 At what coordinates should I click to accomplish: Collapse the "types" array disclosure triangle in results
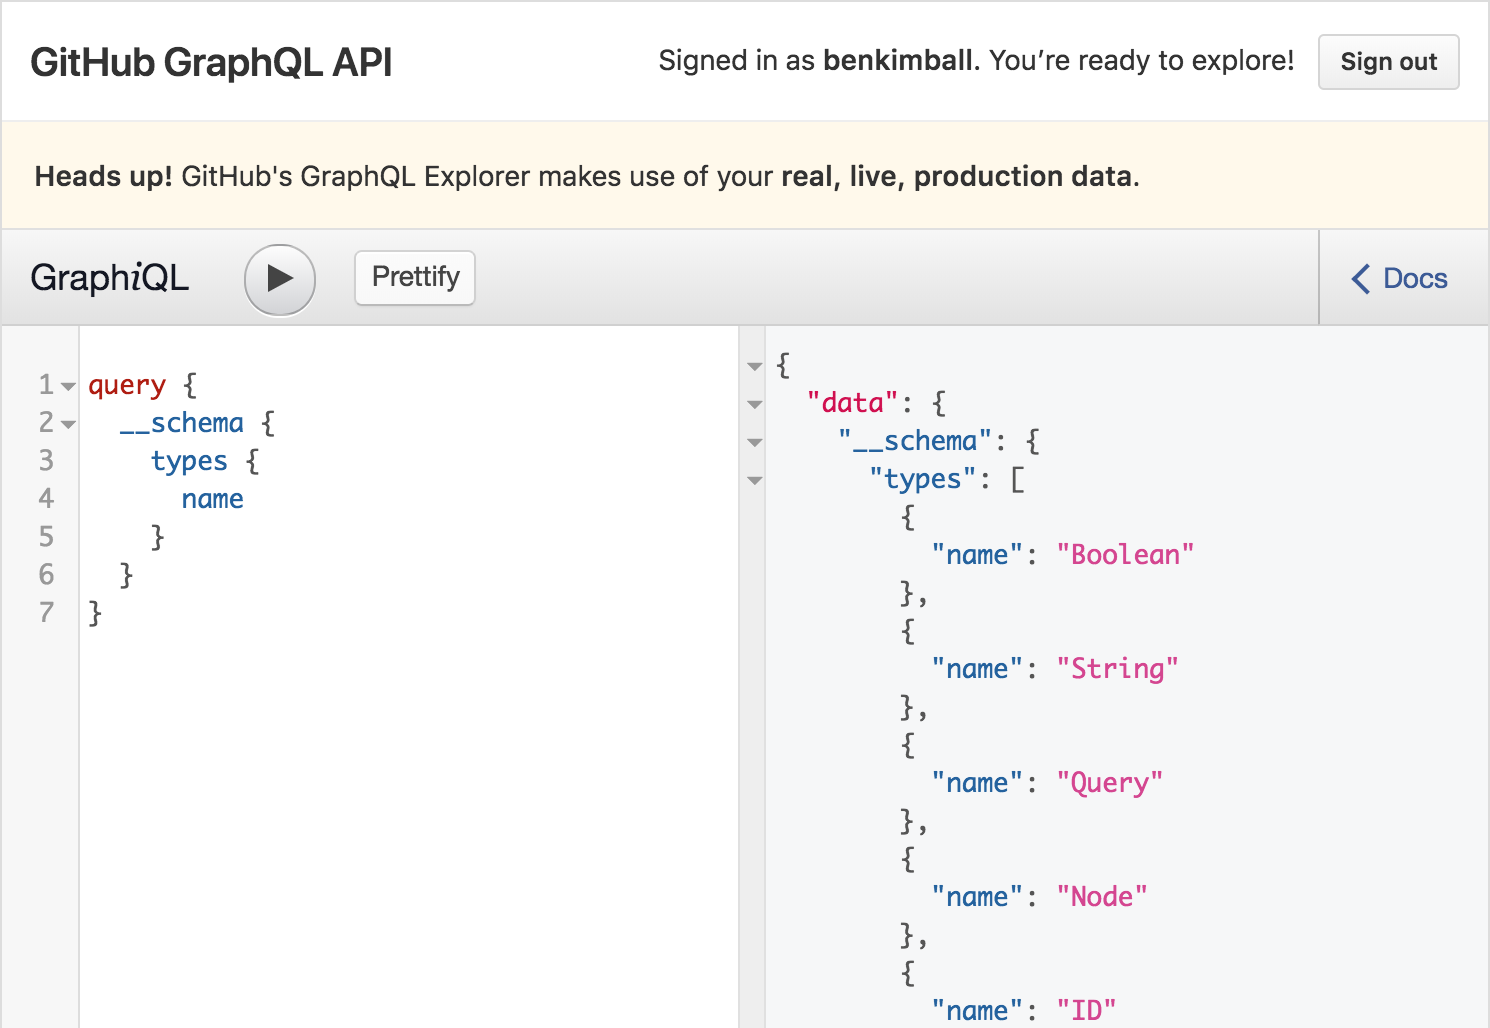754,481
